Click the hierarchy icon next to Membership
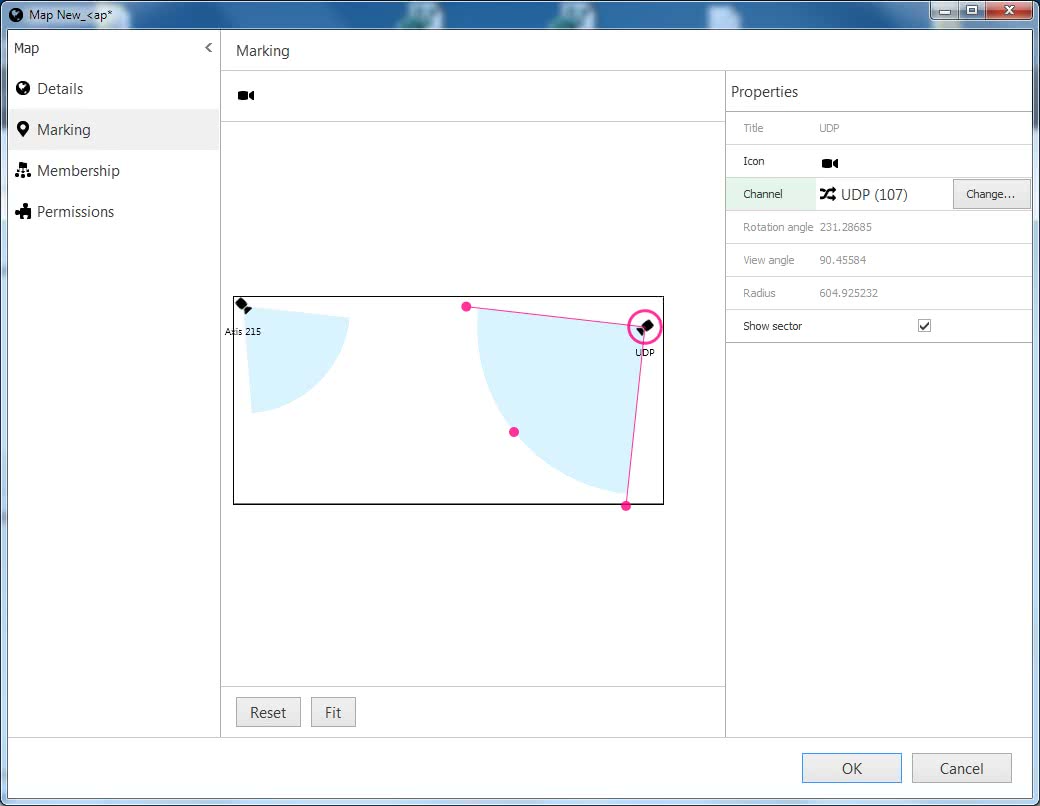The height and width of the screenshot is (806, 1040). click(23, 171)
